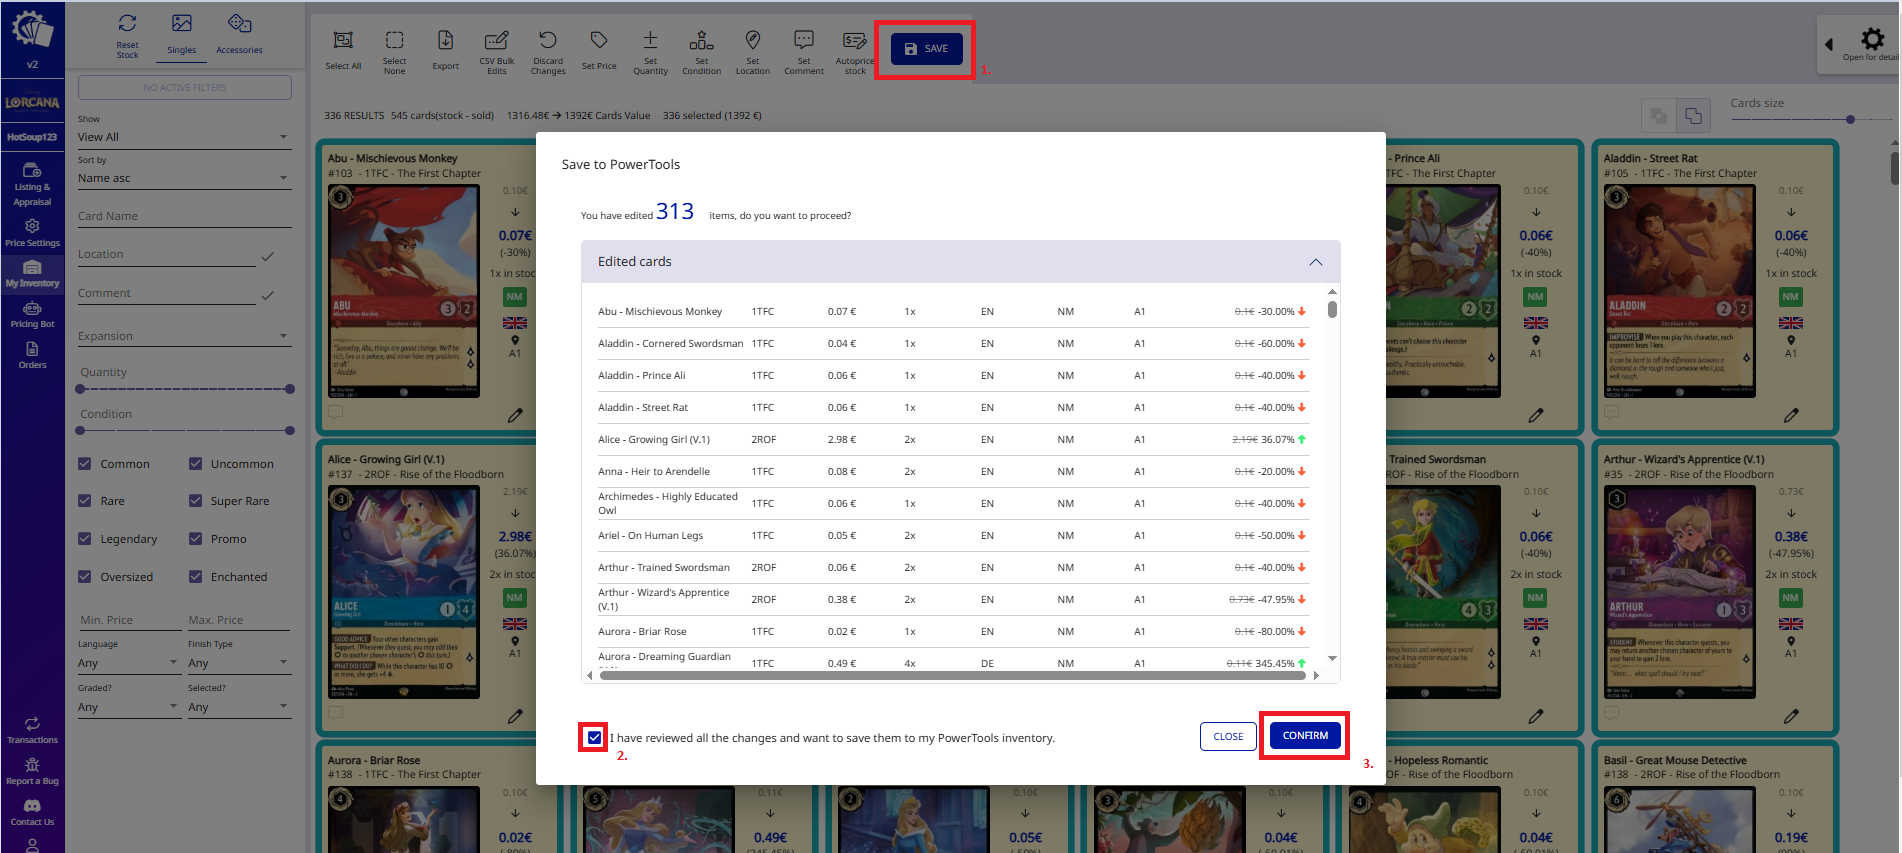Click the Autoprice stock icon

[855, 40]
